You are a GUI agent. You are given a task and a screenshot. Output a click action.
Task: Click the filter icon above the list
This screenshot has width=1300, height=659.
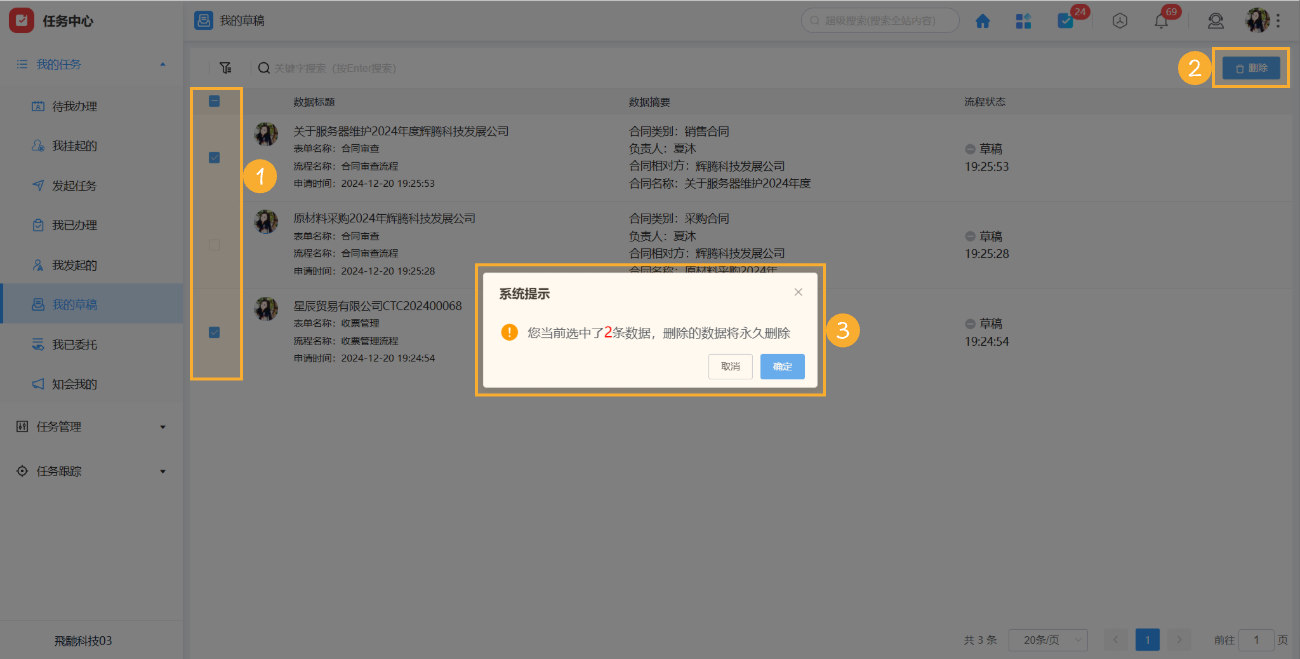[x=225, y=68]
